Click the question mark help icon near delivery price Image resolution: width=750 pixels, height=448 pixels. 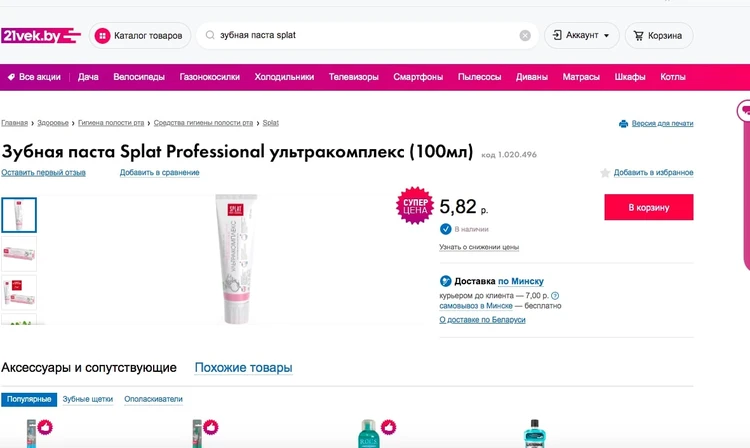pos(555,296)
